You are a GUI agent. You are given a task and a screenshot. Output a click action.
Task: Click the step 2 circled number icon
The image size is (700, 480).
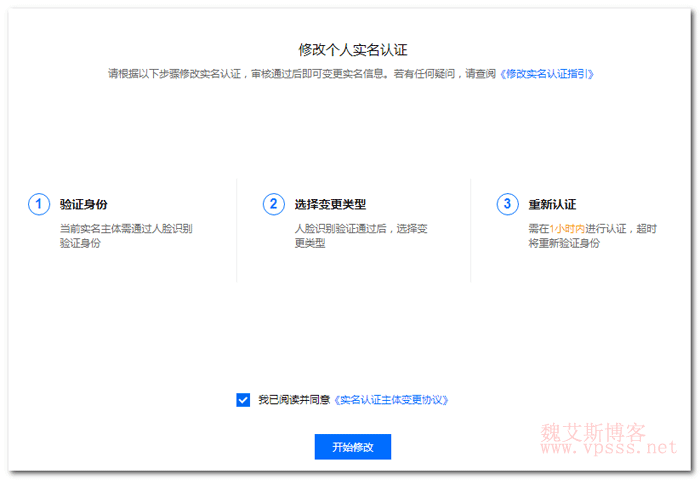273,204
